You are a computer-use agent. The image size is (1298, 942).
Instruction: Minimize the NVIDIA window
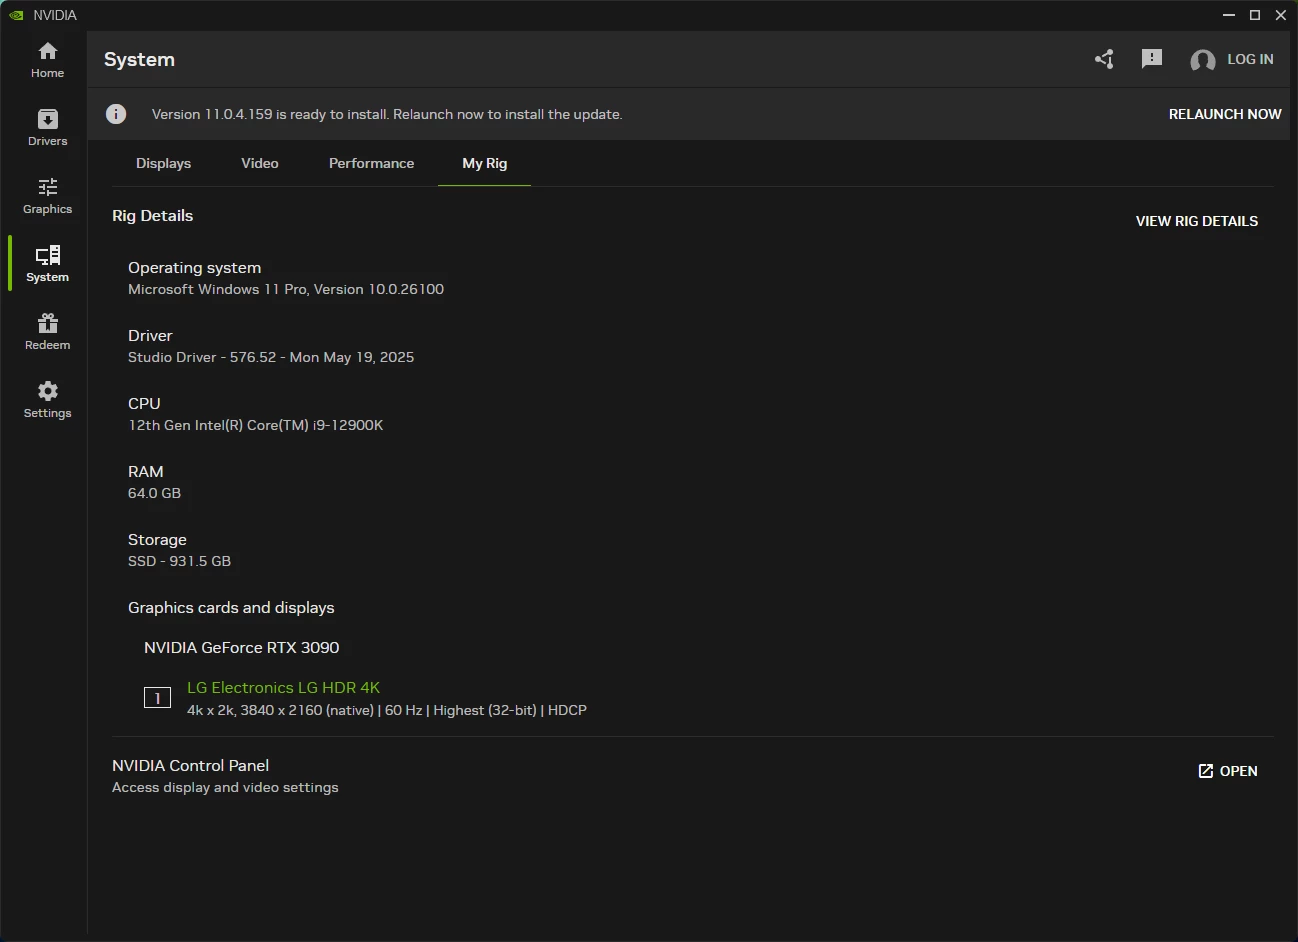1229,15
